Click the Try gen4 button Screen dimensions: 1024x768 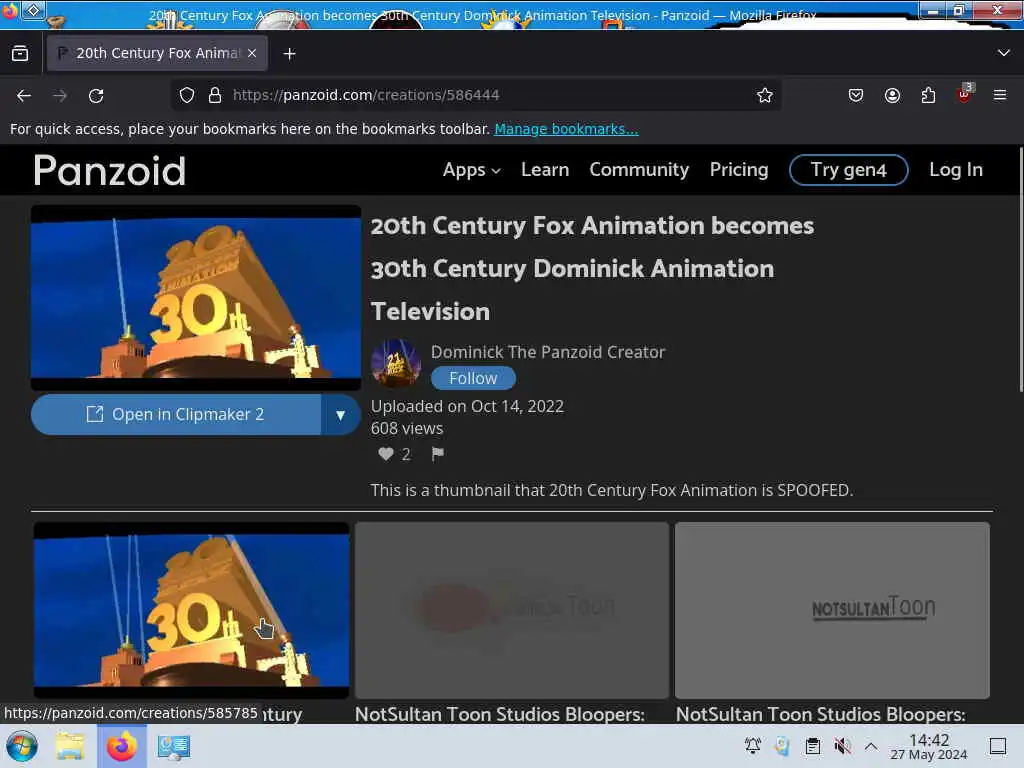coord(848,170)
